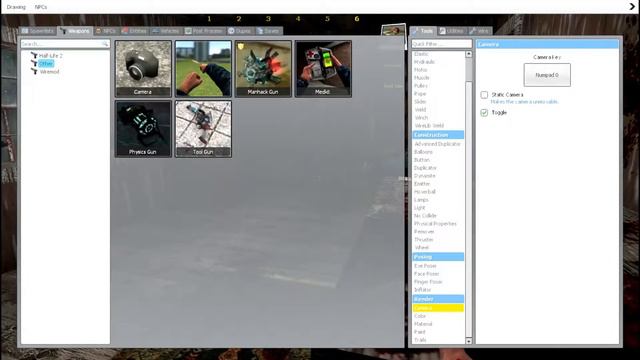Collapse the Render tool category
Screen dimensions: 640x360
click(x=438, y=299)
